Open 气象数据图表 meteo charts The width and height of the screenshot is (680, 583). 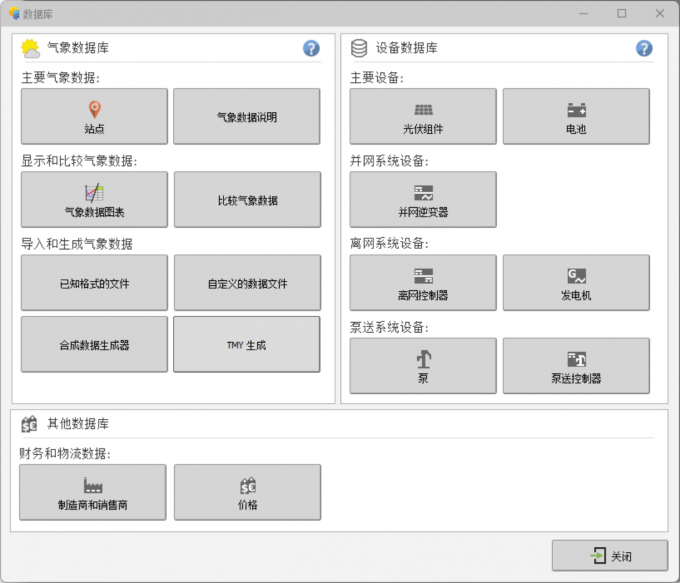[x=94, y=199]
